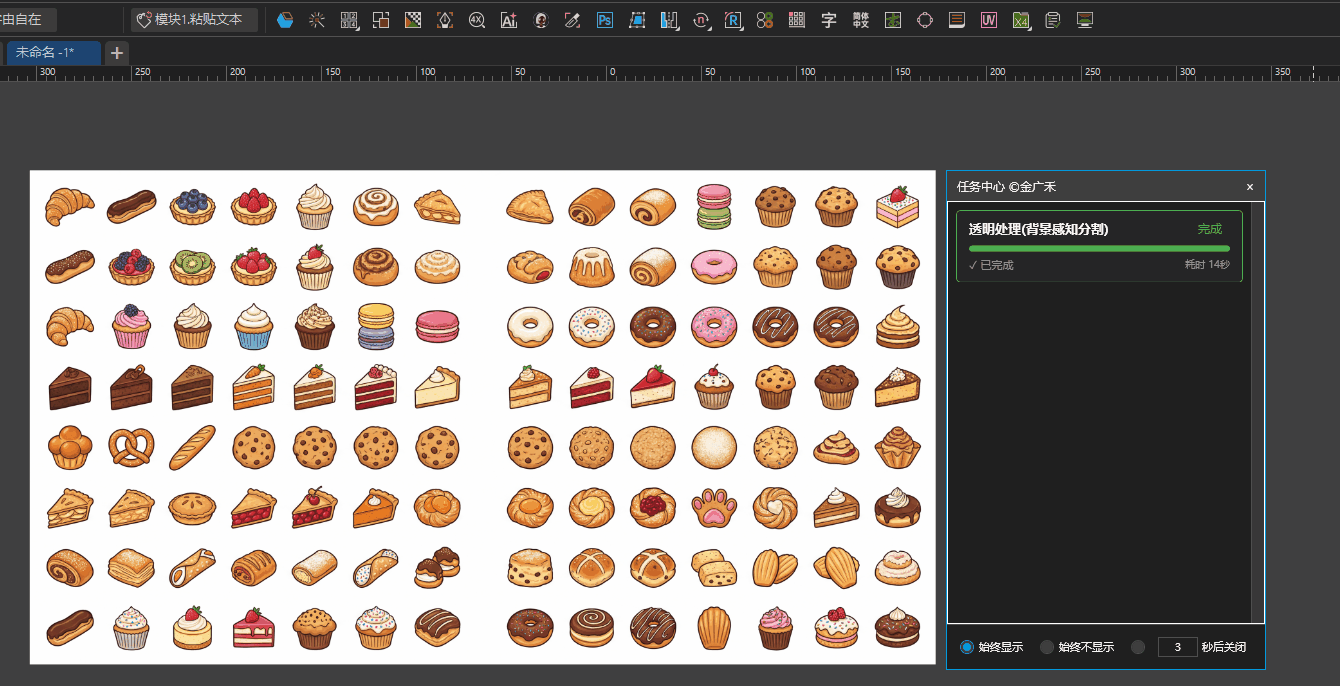
Task: Click the seconds input field showing 3
Action: (x=1177, y=647)
